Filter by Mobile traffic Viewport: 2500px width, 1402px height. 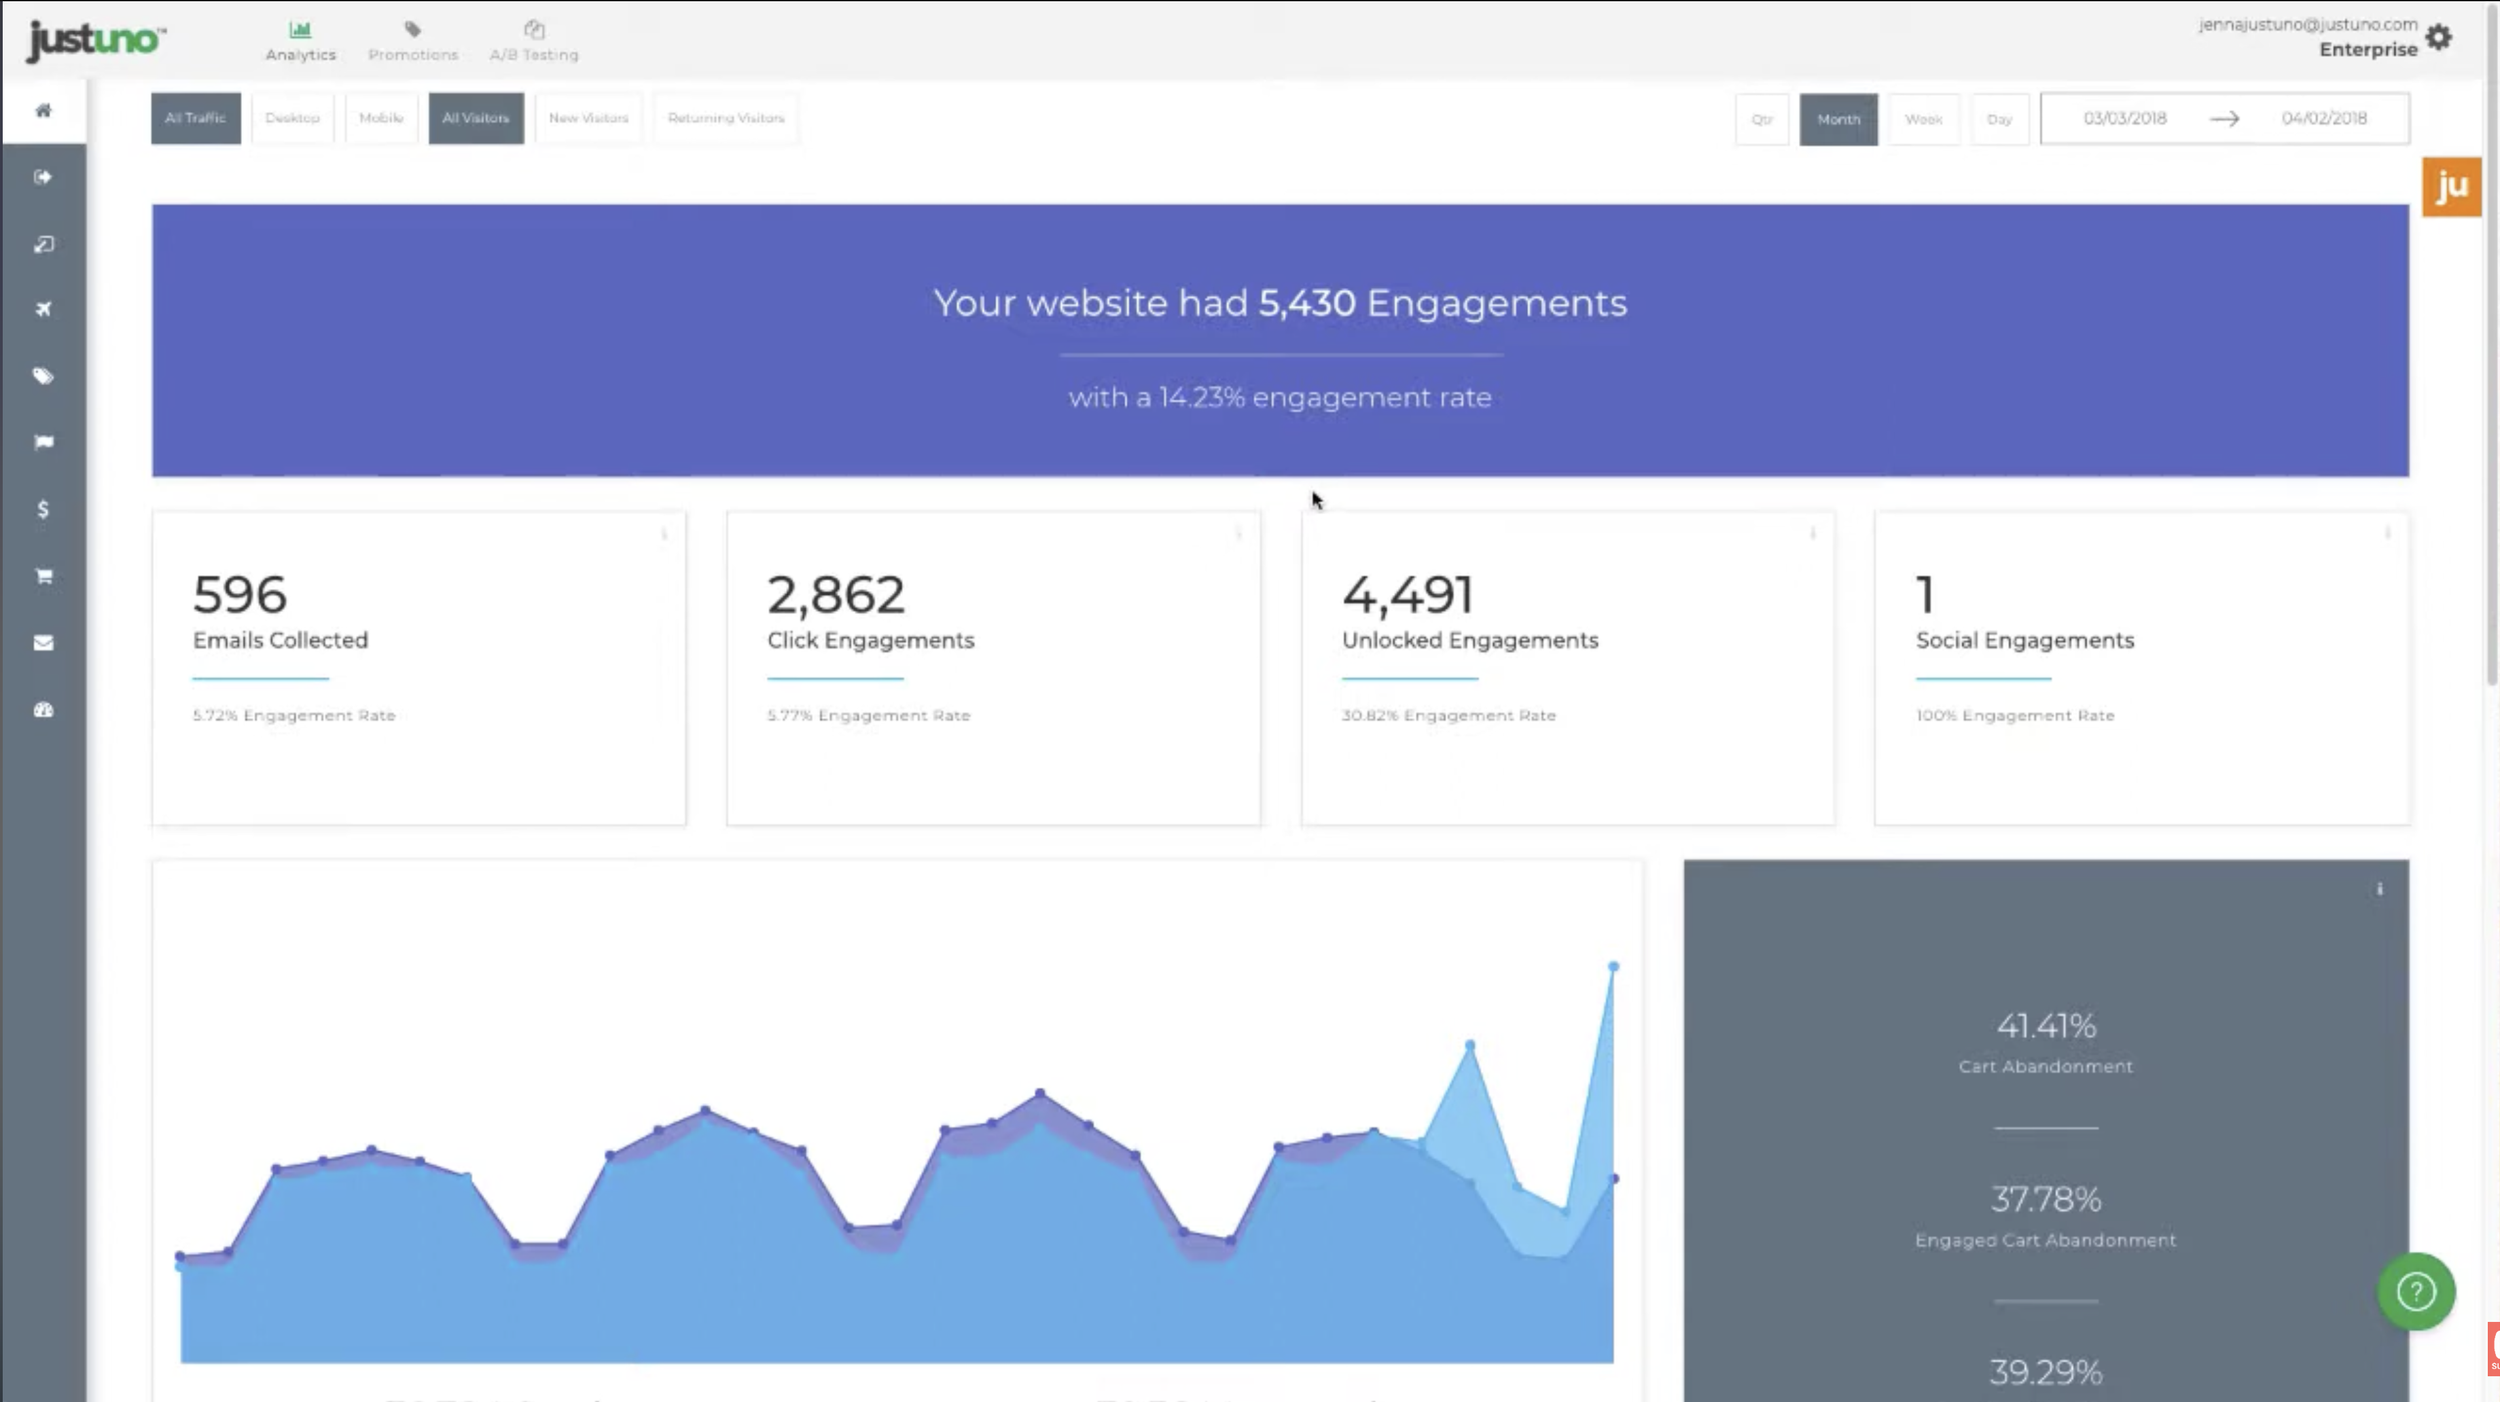(x=381, y=118)
